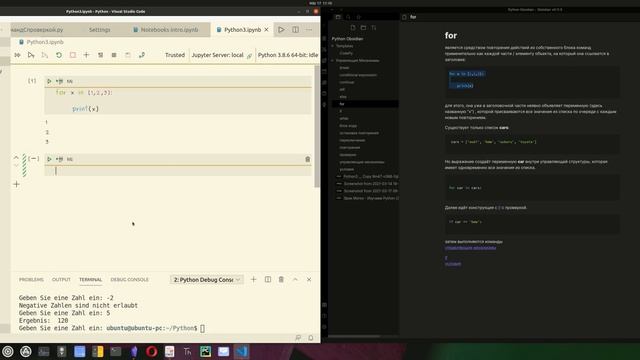This screenshot has width=640, height=360.
Task: Open the OUTPUT panel tab
Action: point(61,280)
